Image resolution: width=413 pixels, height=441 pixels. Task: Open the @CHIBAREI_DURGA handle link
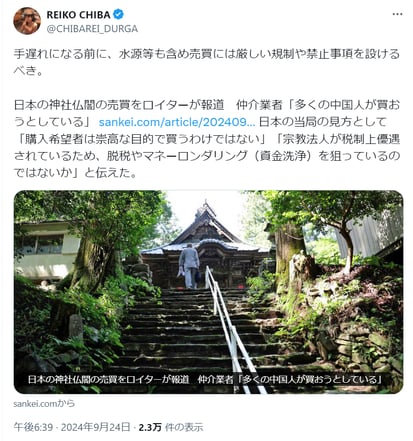92,29
